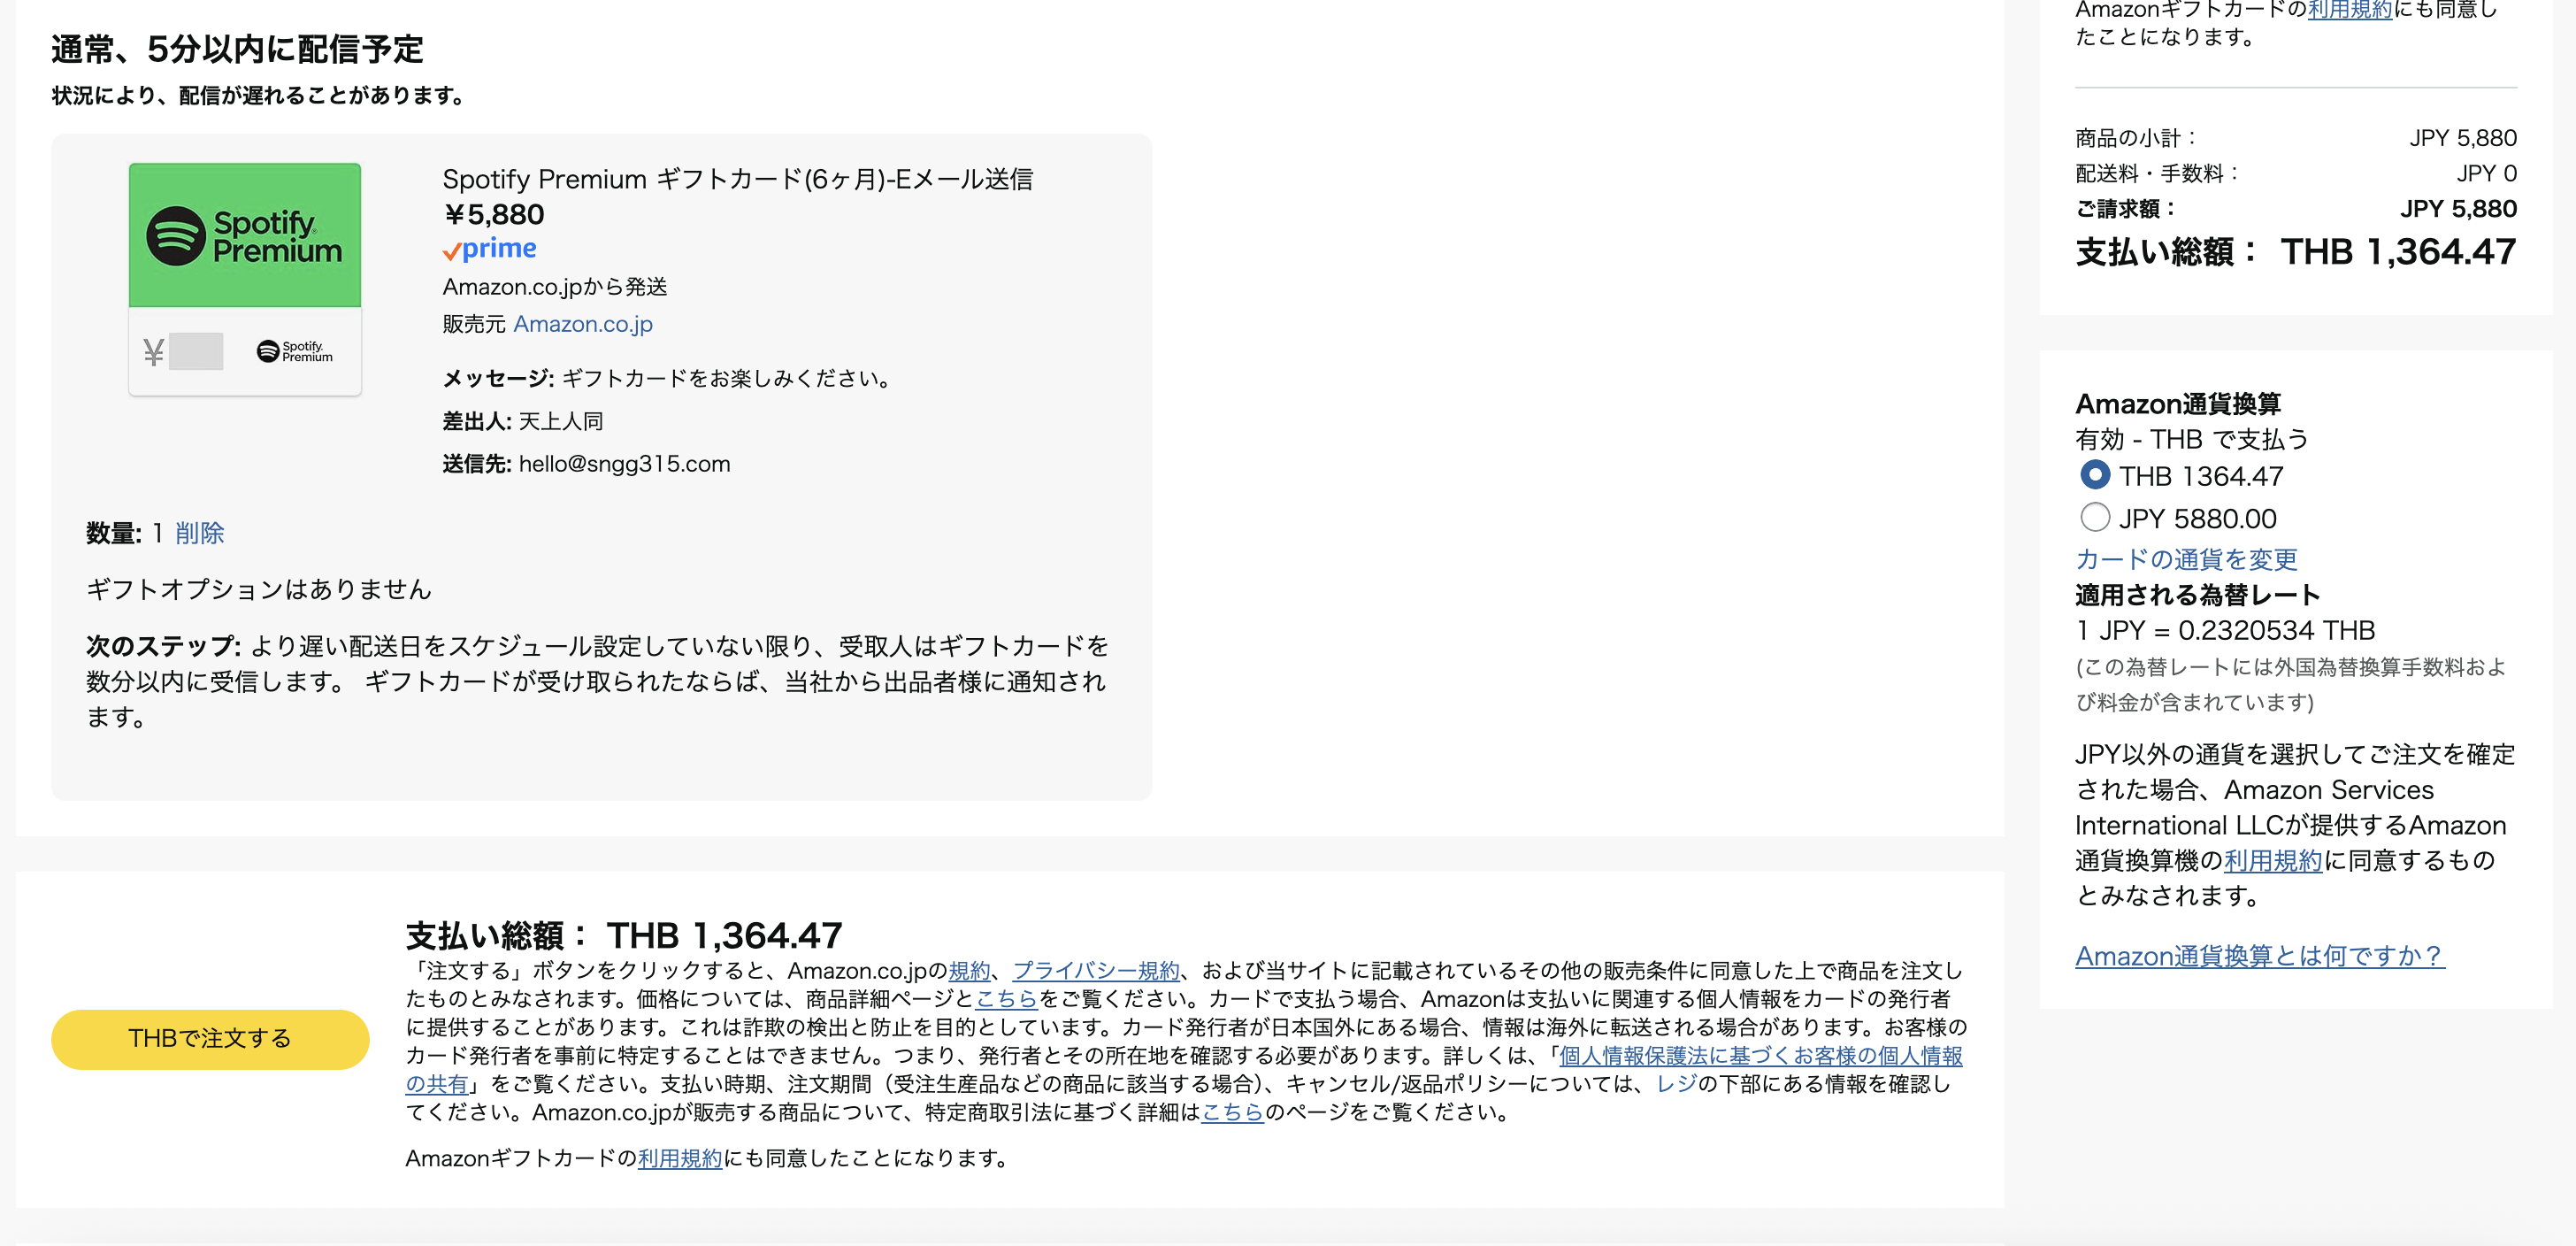Open the Amazon通貨換算とは何ですか？ help link

(x=2259, y=955)
